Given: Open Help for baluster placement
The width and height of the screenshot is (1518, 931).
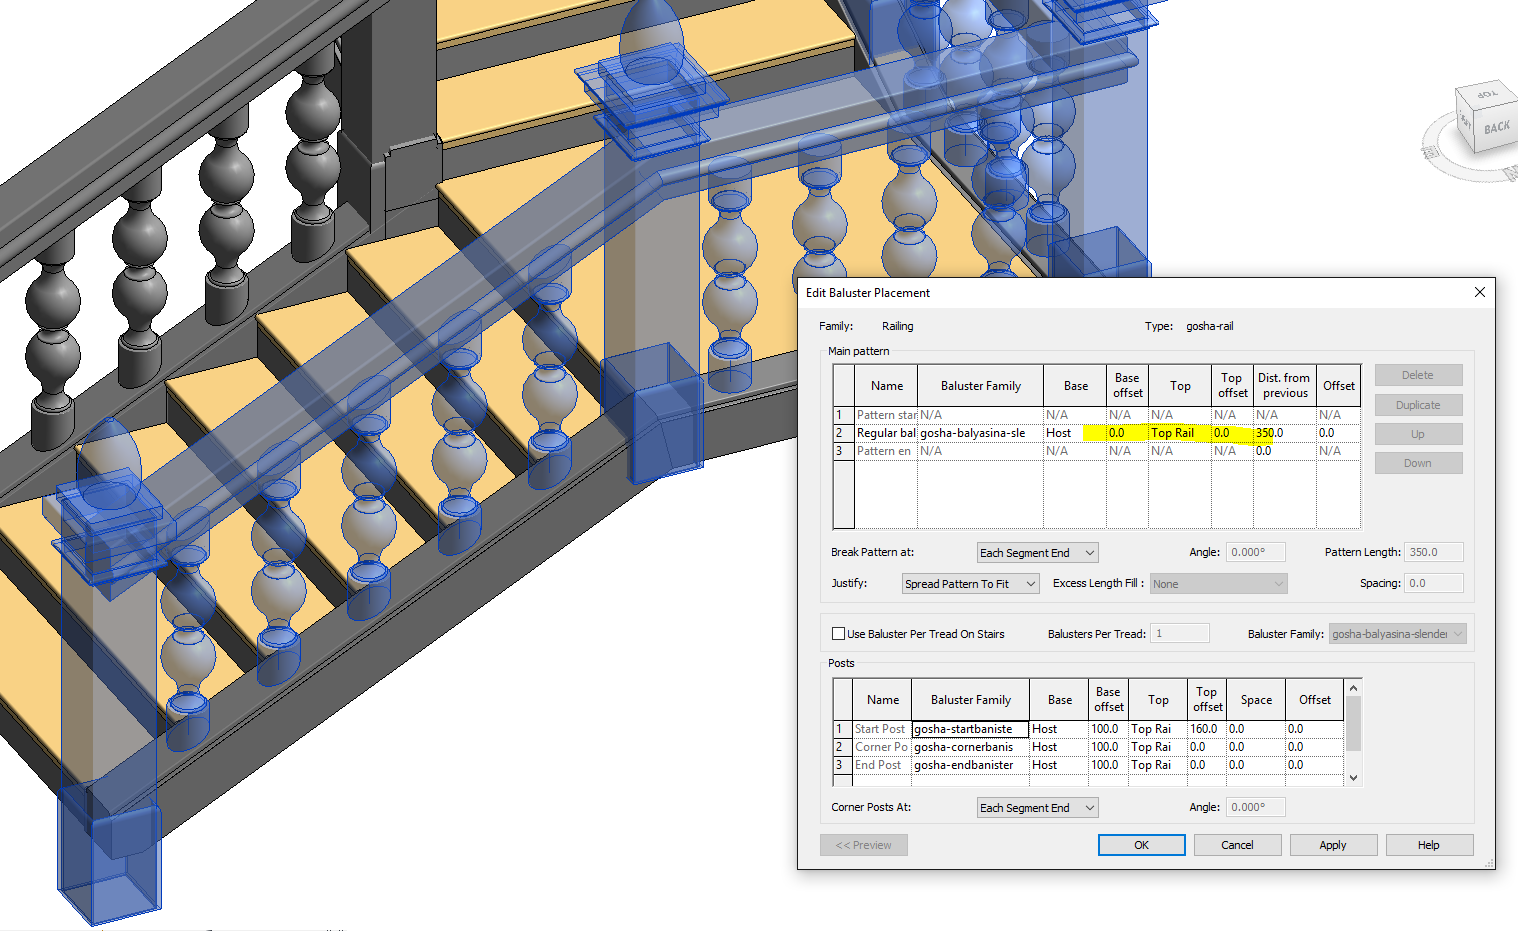Looking at the screenshot, I should pyautogui.click(x=1428, y=845).
